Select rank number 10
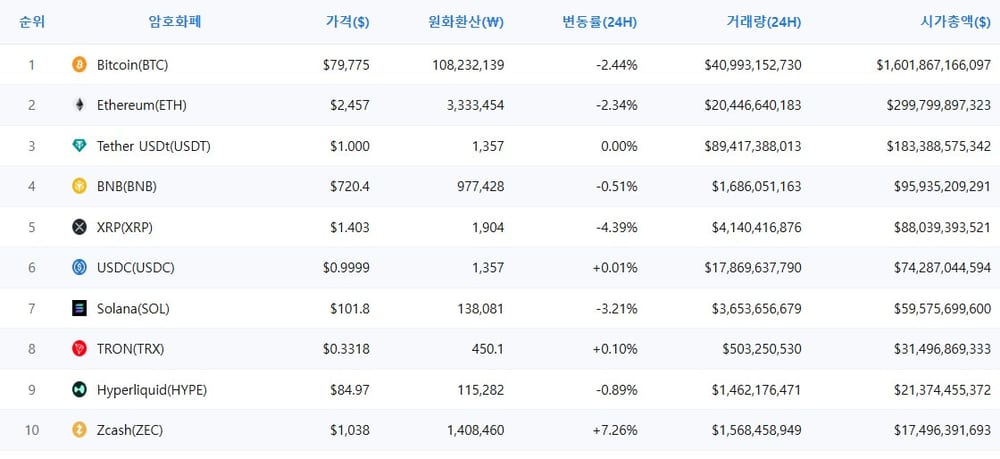1000x459 pixels. coord(32,431)
